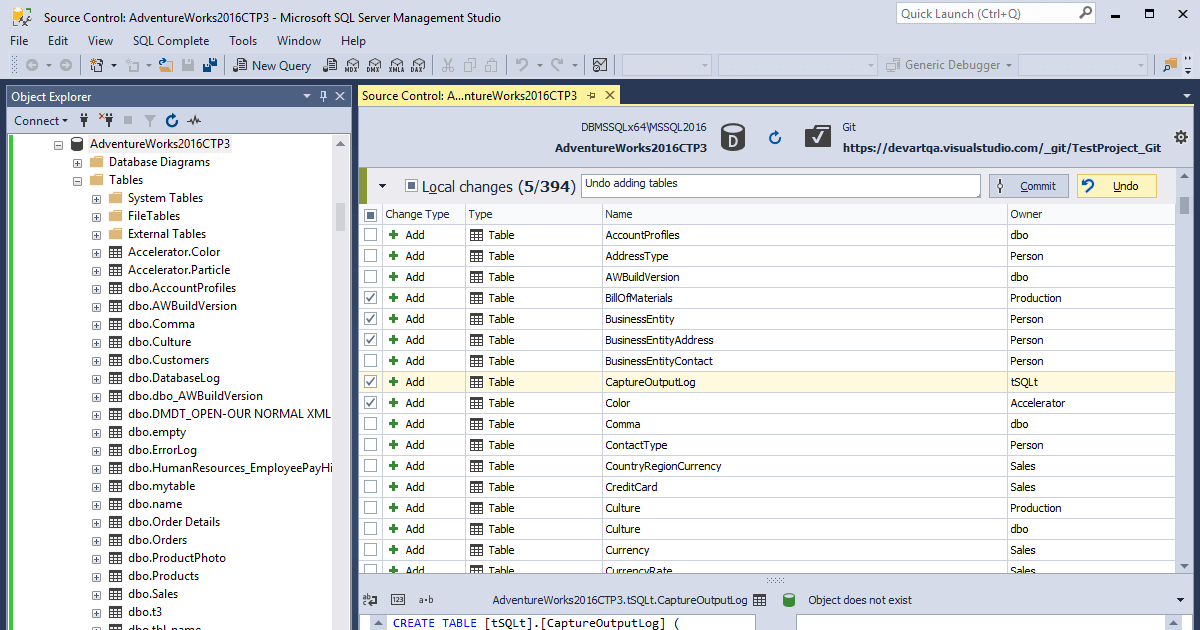Open source control settings with the gear icon
The height and width of the screenshot is (630, 1200).
pos(1181,137)
